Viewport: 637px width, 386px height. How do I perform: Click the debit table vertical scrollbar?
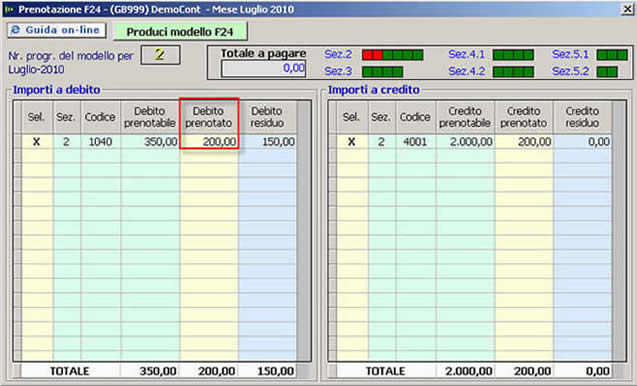point(303,231)
